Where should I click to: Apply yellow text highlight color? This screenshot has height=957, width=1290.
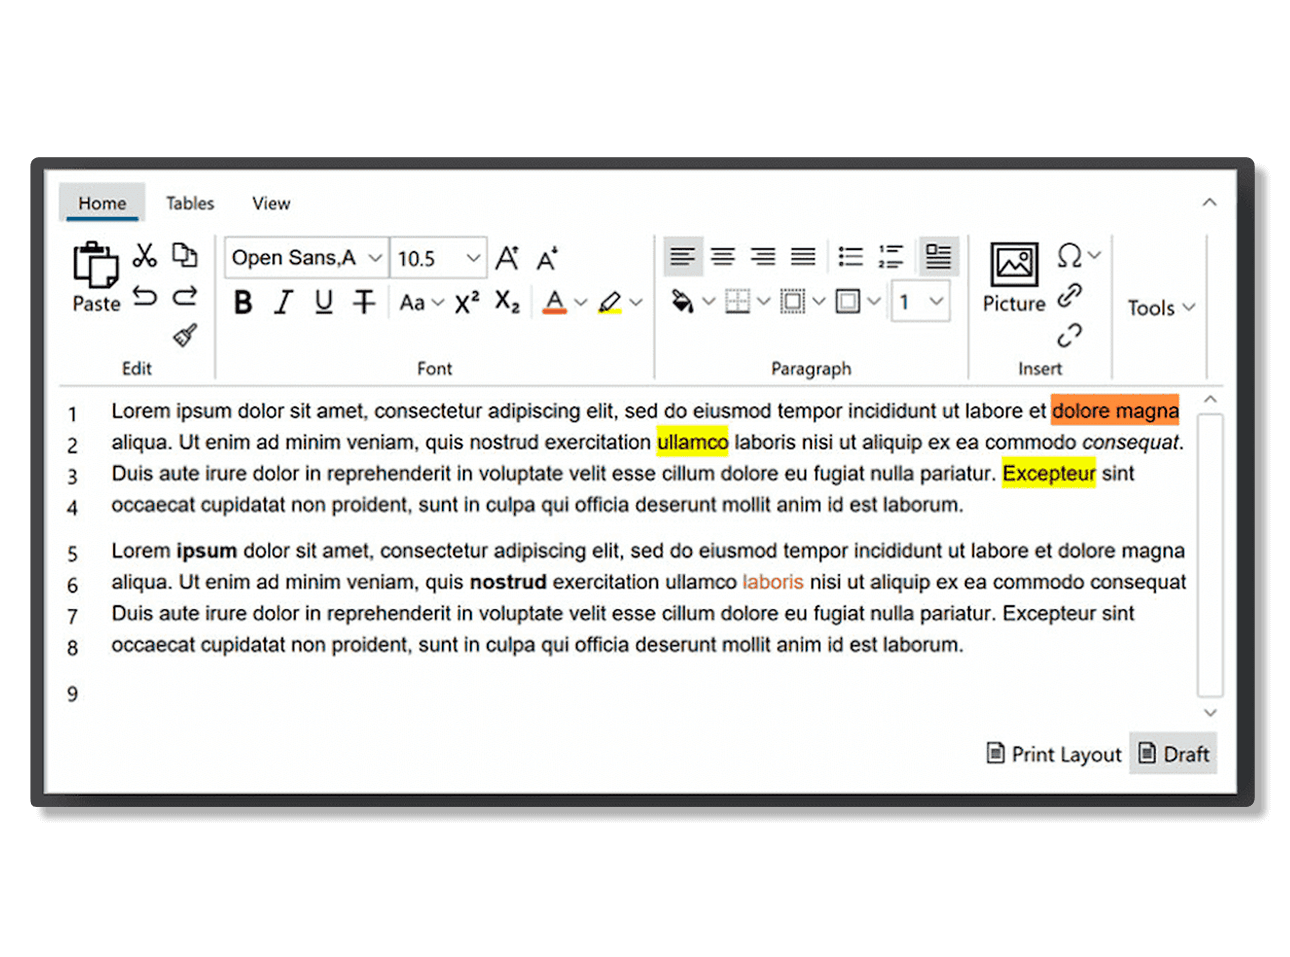click(610, 302)
